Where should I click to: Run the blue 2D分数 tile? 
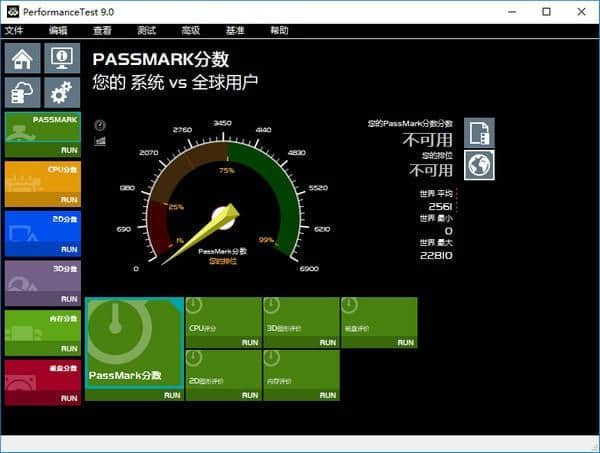[x=43, y=234]
